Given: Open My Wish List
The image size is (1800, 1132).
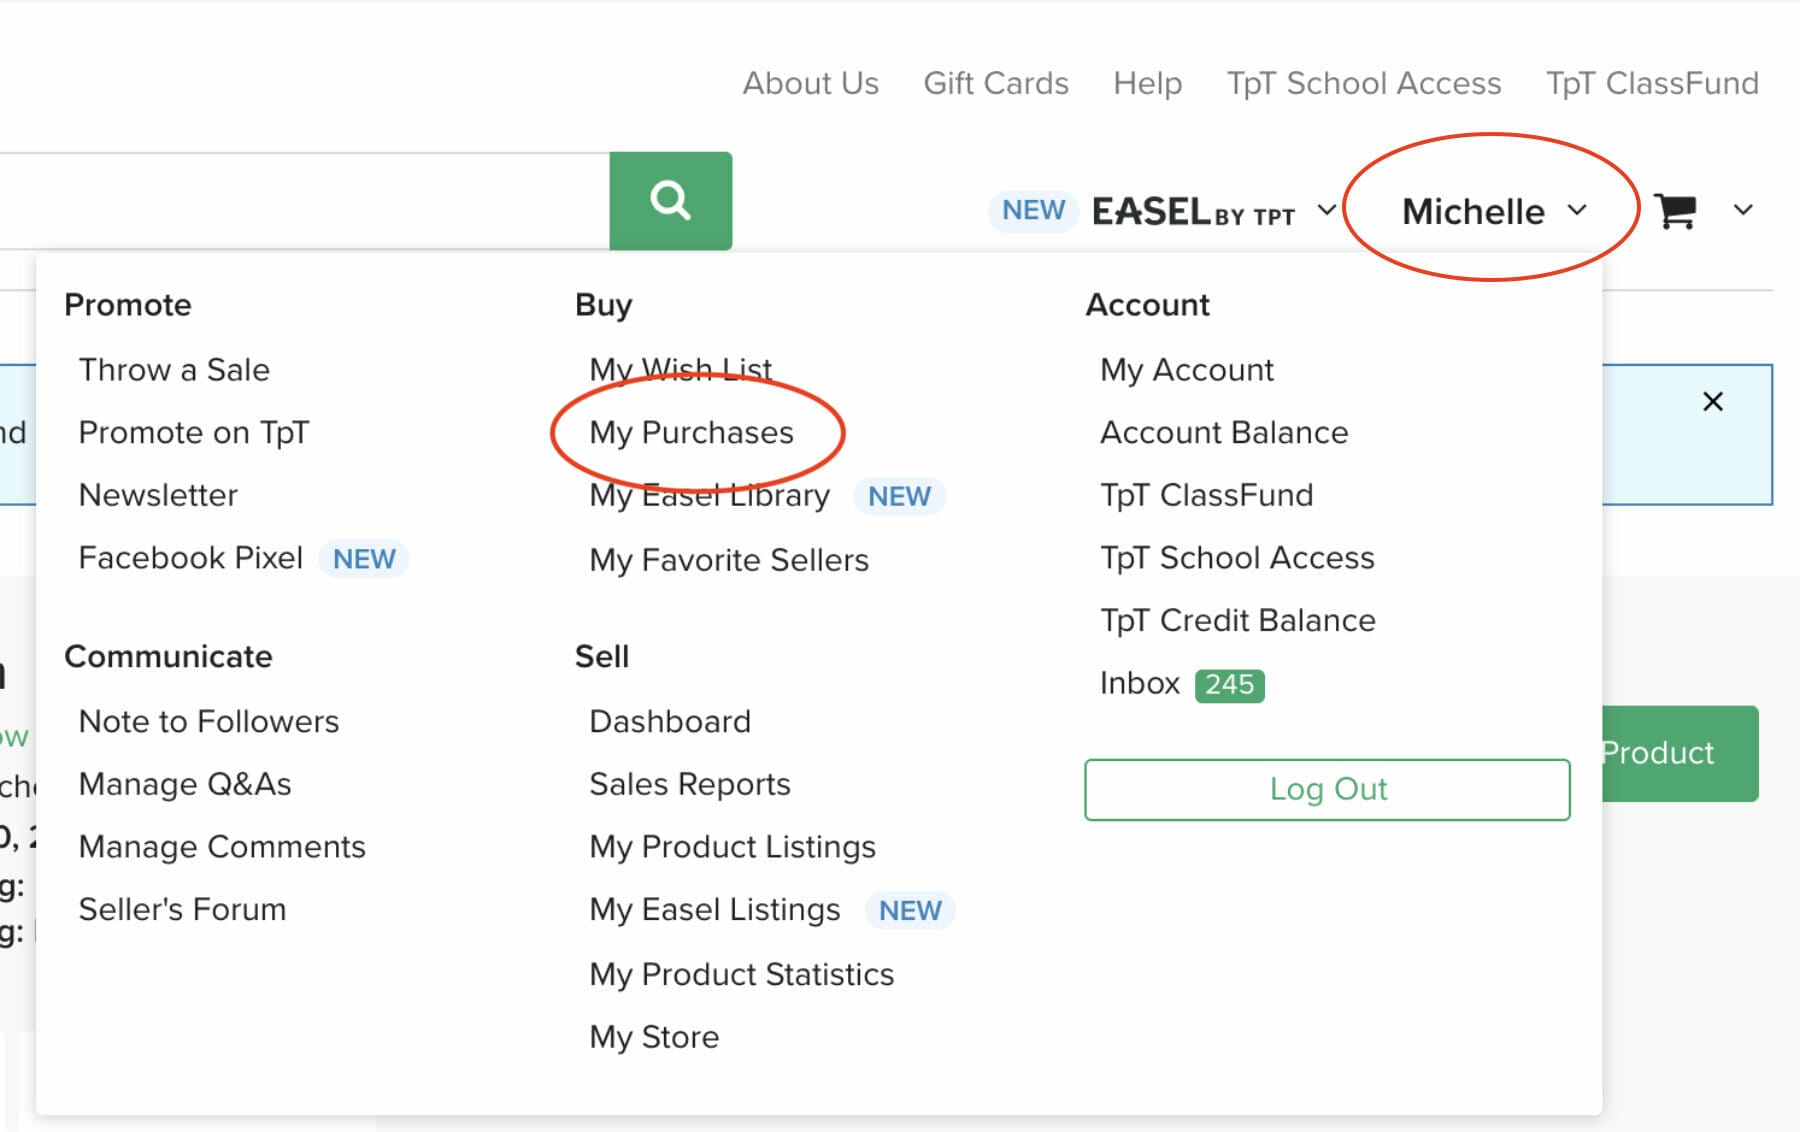Looking at the screenshot, I should (681, 370).
